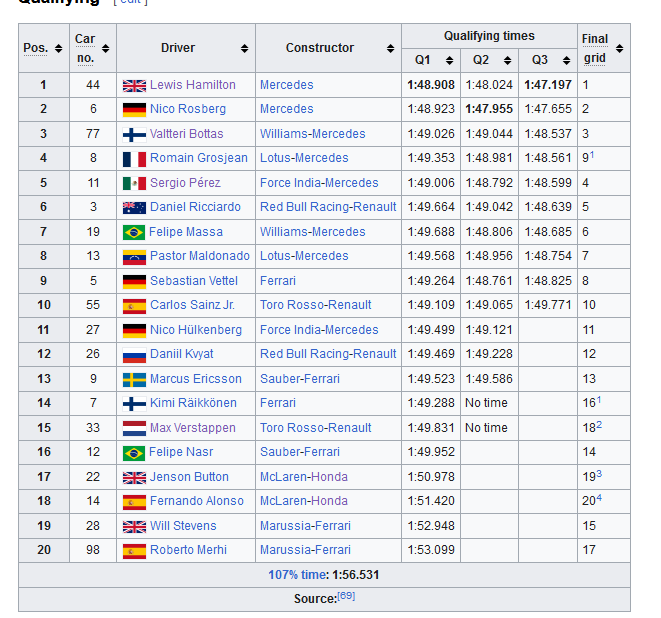The width and height of the screenshot is (661, 618).
Task: Click the French flag beside Romain Grosjean
Action: click(134, 159)
